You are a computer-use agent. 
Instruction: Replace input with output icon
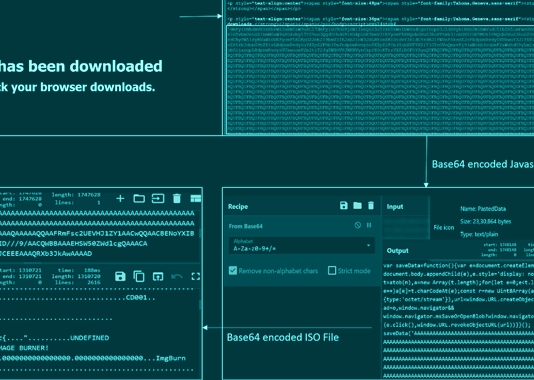coord(158,276)
